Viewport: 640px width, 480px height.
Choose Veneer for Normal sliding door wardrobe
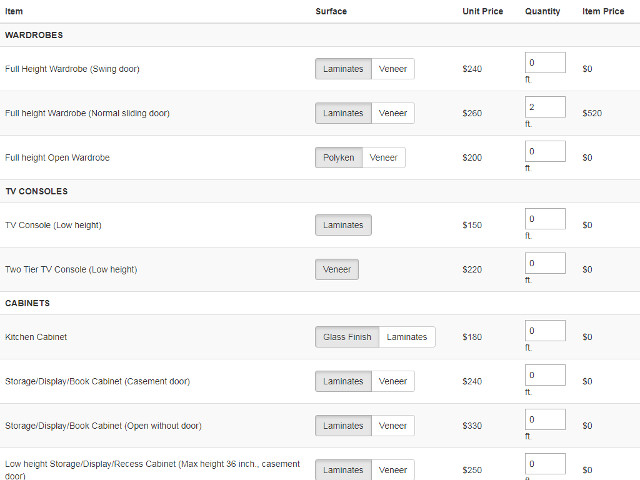(x=393, y=113)
